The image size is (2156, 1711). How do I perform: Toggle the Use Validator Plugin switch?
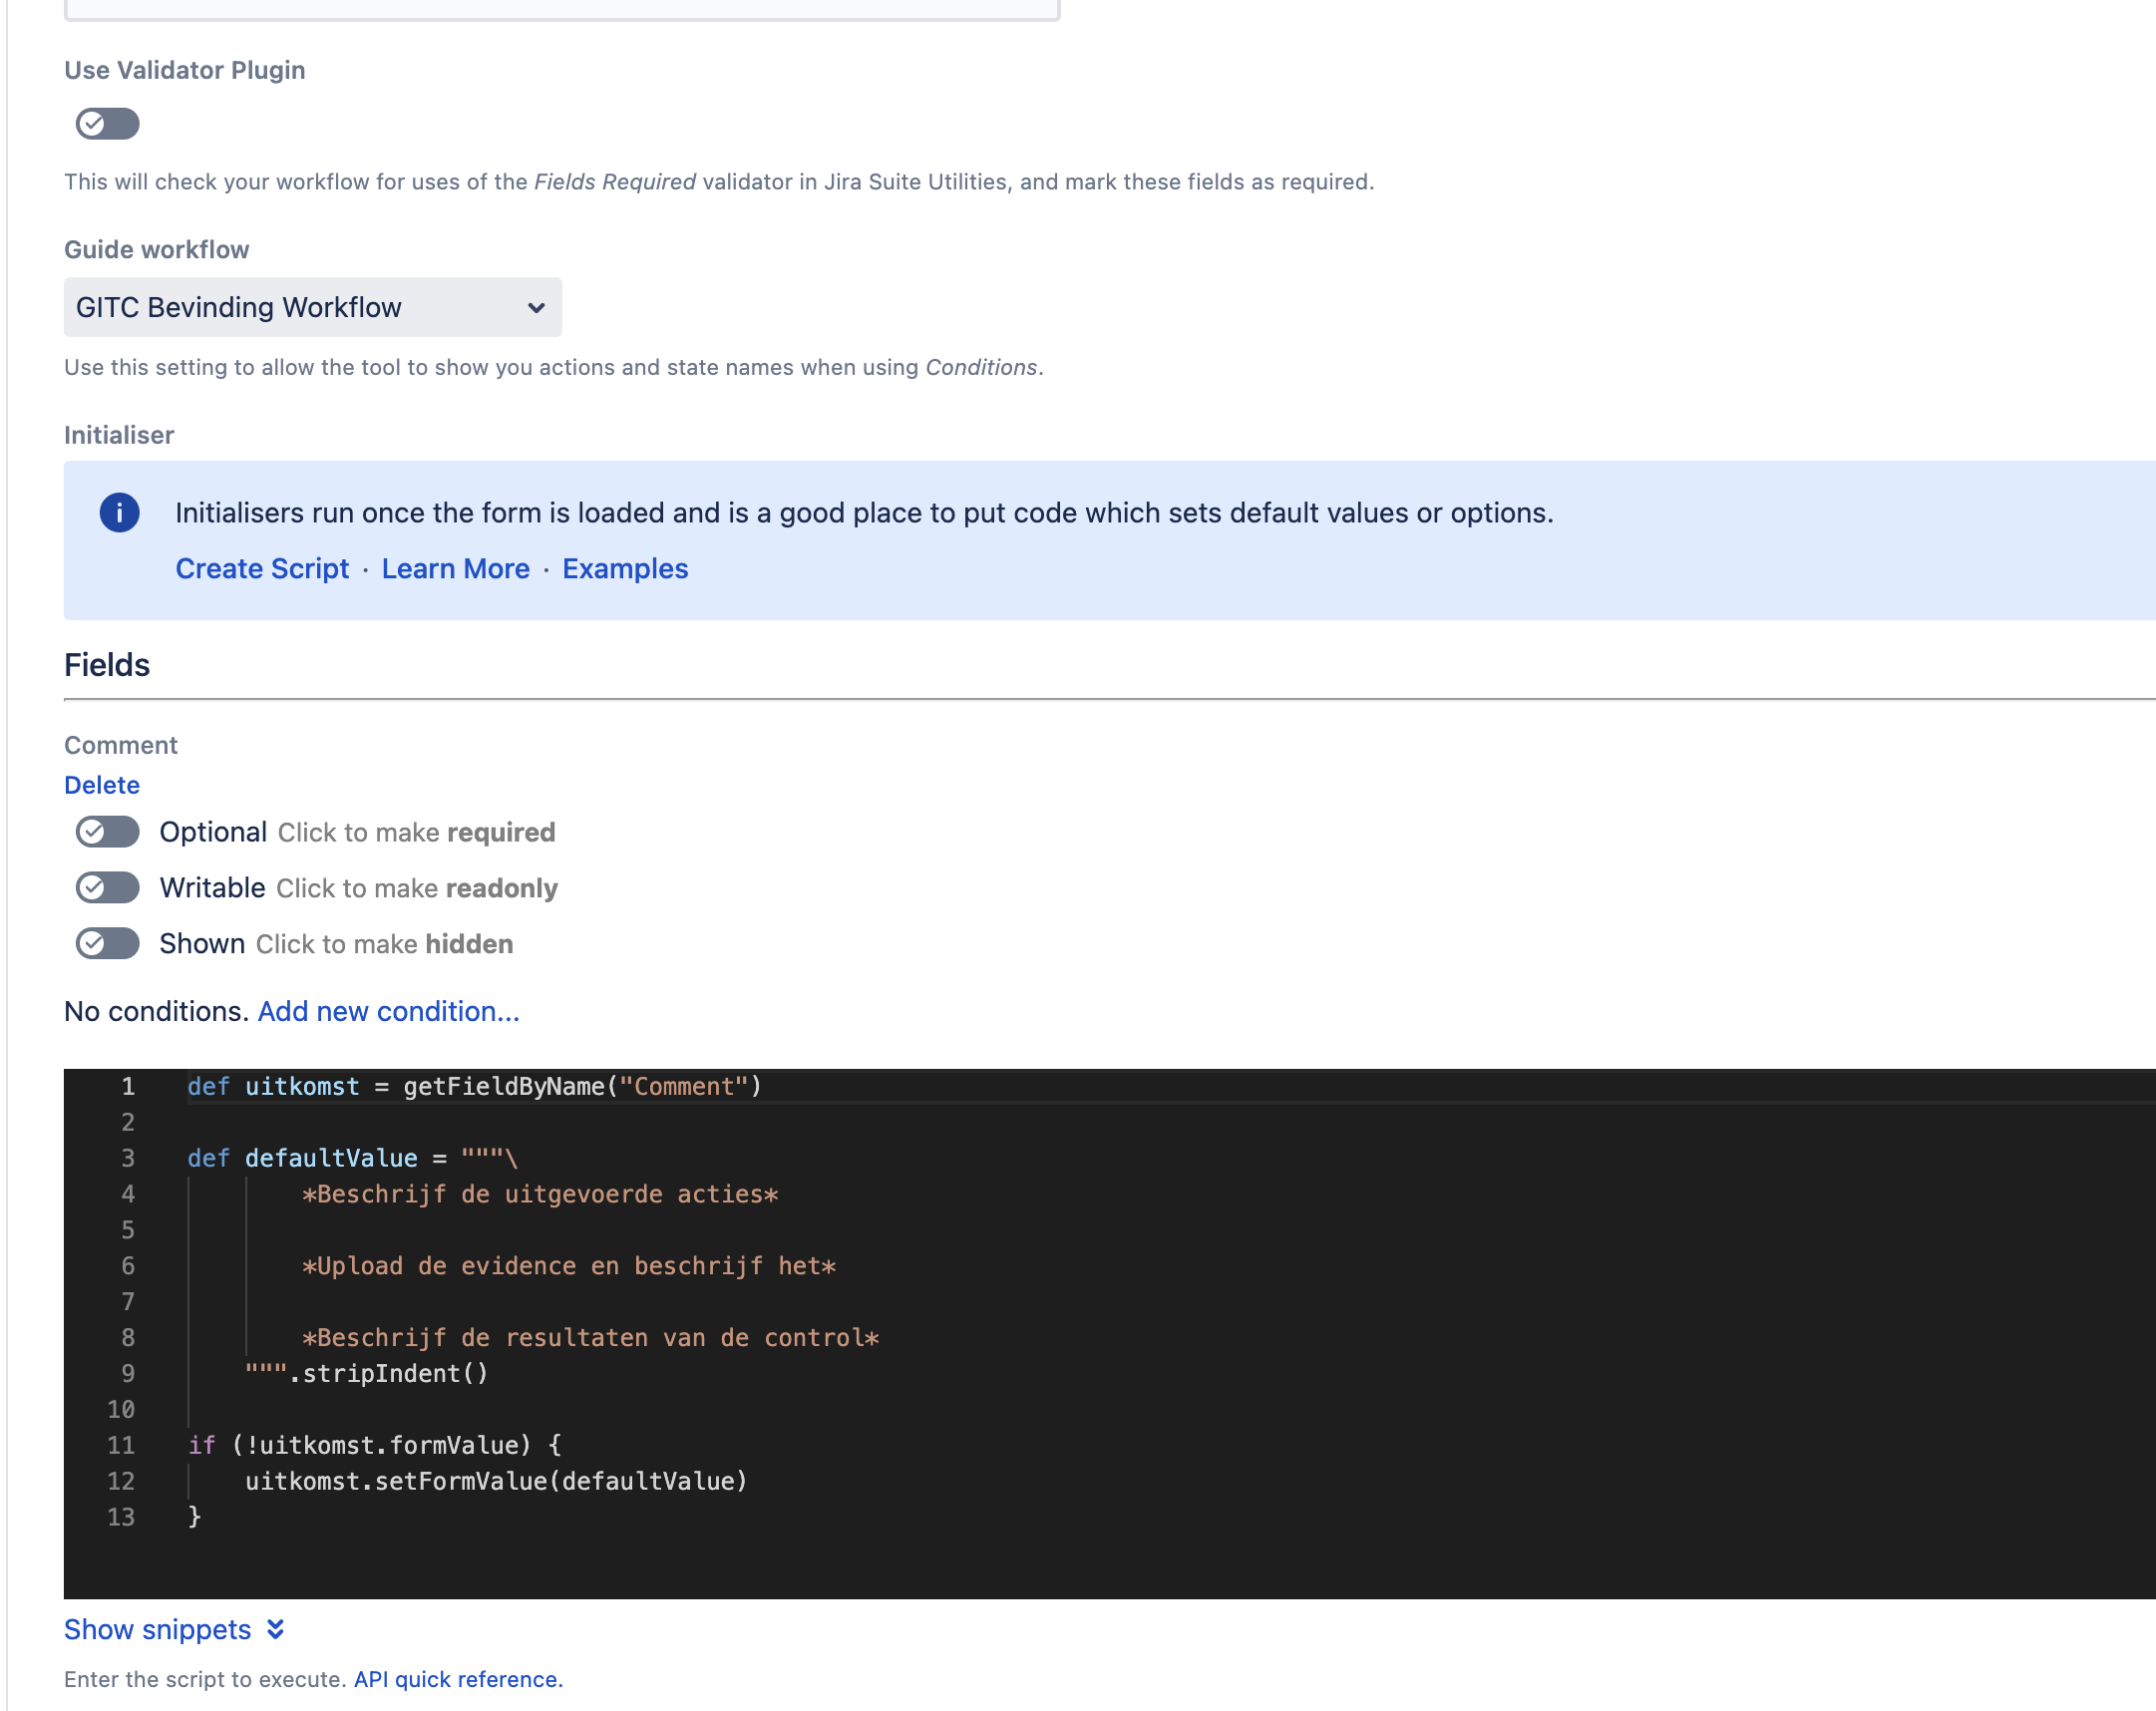pos(106,123)
